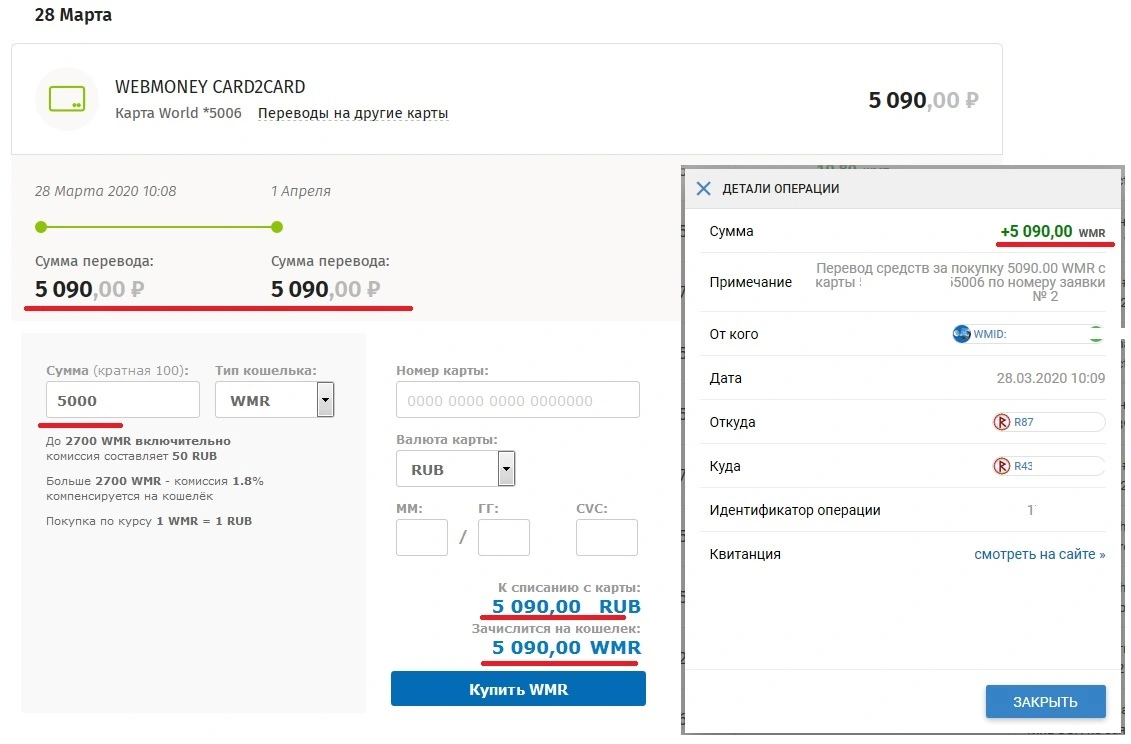Click the Покупка по курсу 1 WMR = 1 RUB note

pos(149,521)
